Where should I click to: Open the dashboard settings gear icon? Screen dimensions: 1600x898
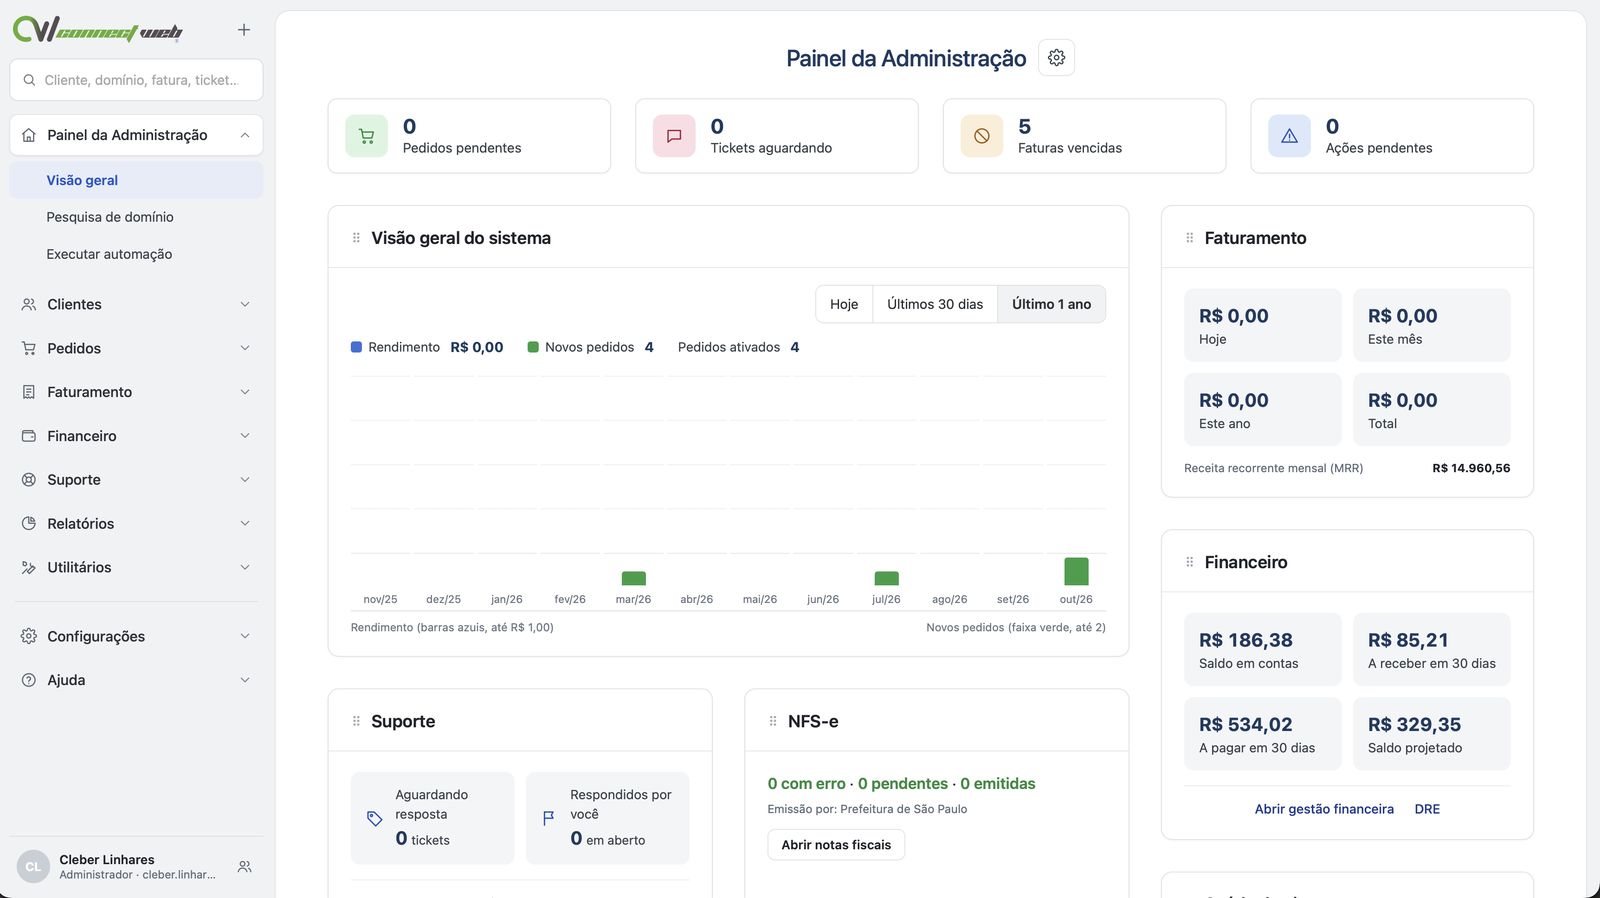tap(1056, 58)
